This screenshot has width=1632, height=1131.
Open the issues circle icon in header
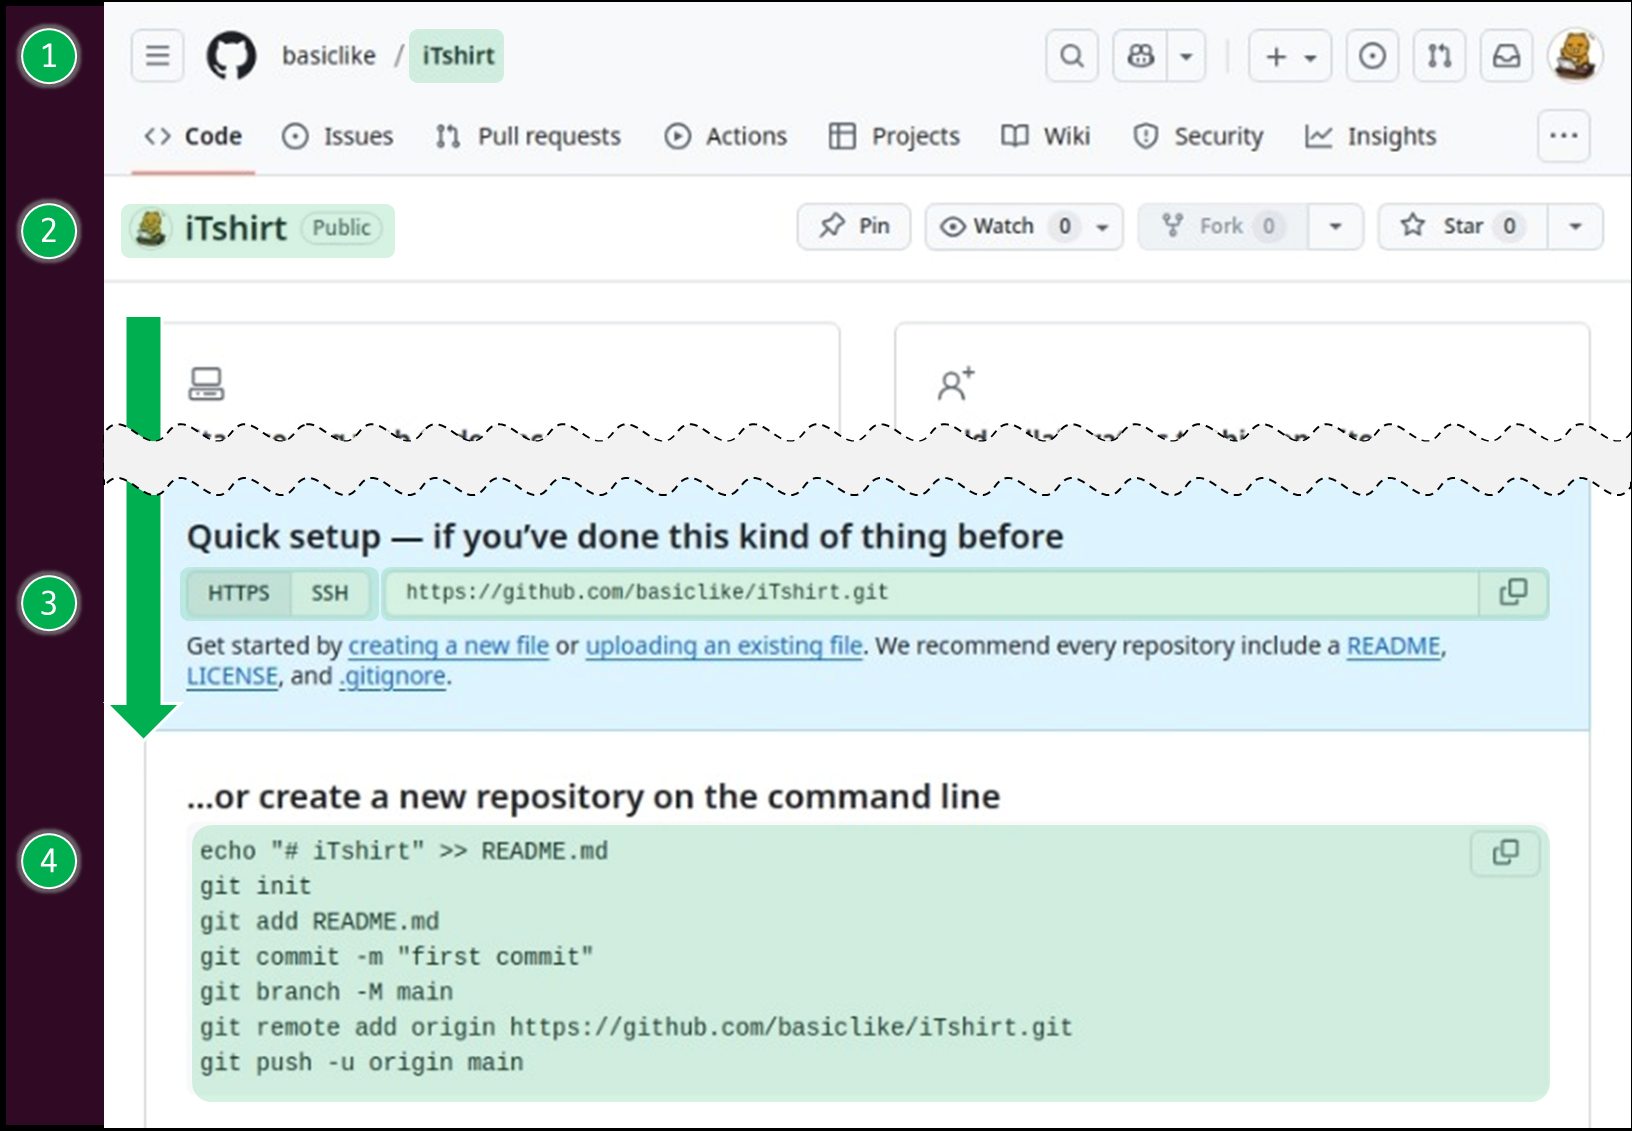[1372, 56]
